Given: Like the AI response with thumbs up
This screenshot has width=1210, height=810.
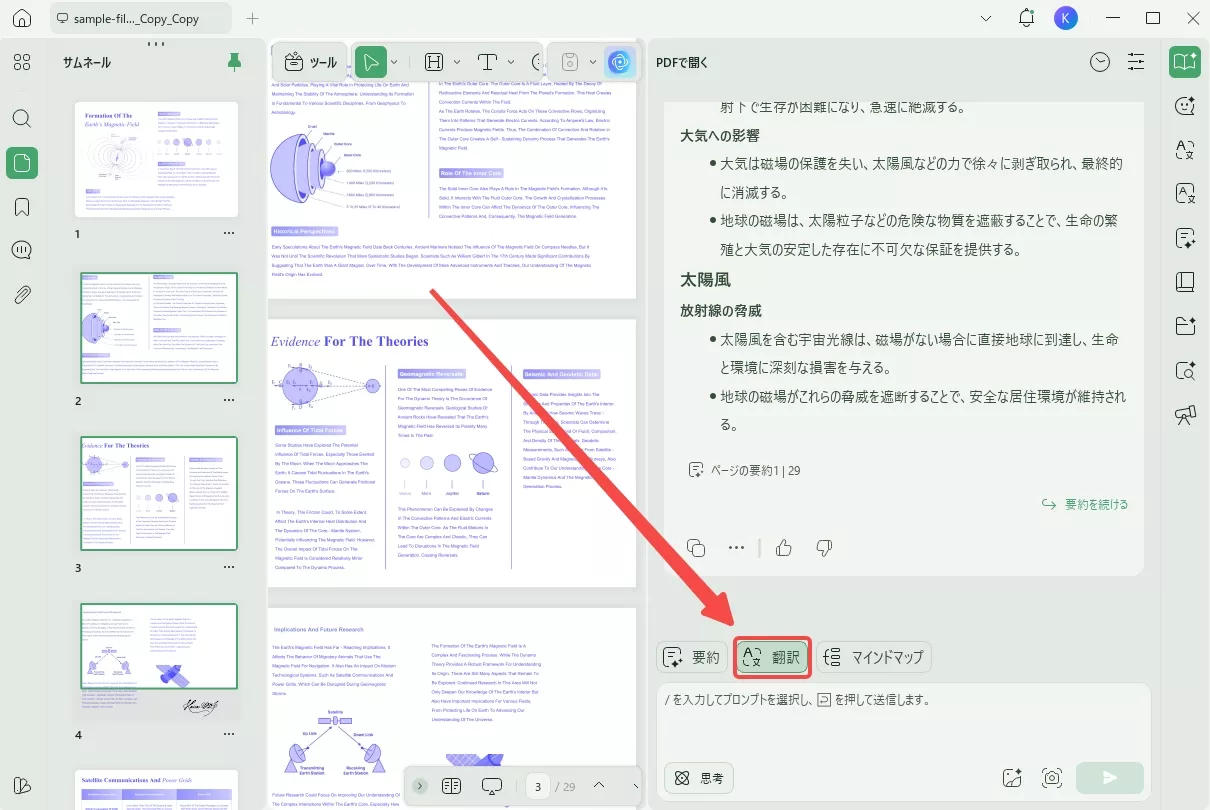Looking at the screenshot, I should (784, 547).
